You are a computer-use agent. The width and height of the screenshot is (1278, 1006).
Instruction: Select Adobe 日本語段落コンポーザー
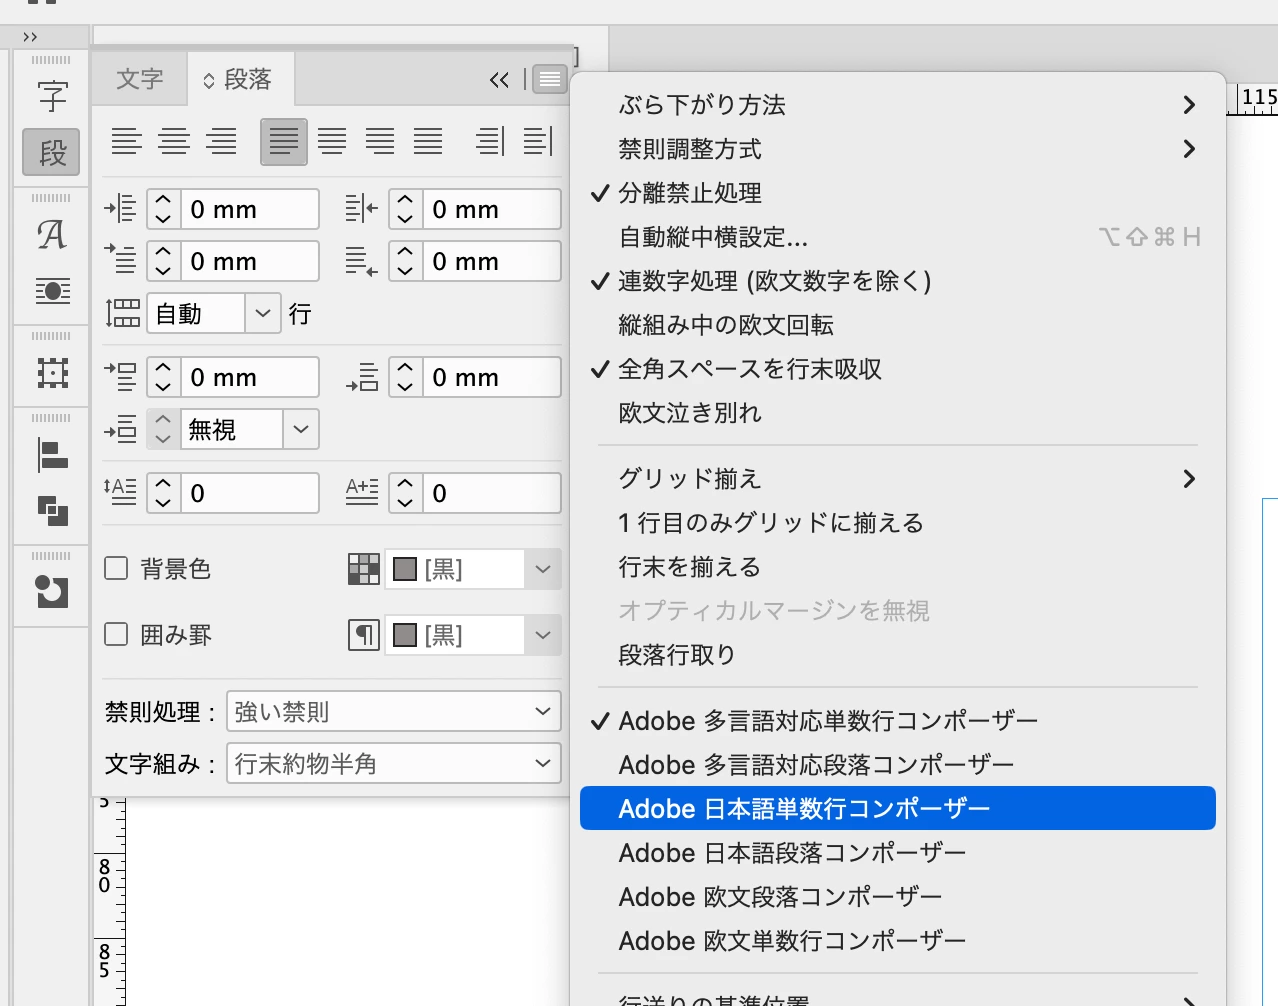(x=898, y=853)
